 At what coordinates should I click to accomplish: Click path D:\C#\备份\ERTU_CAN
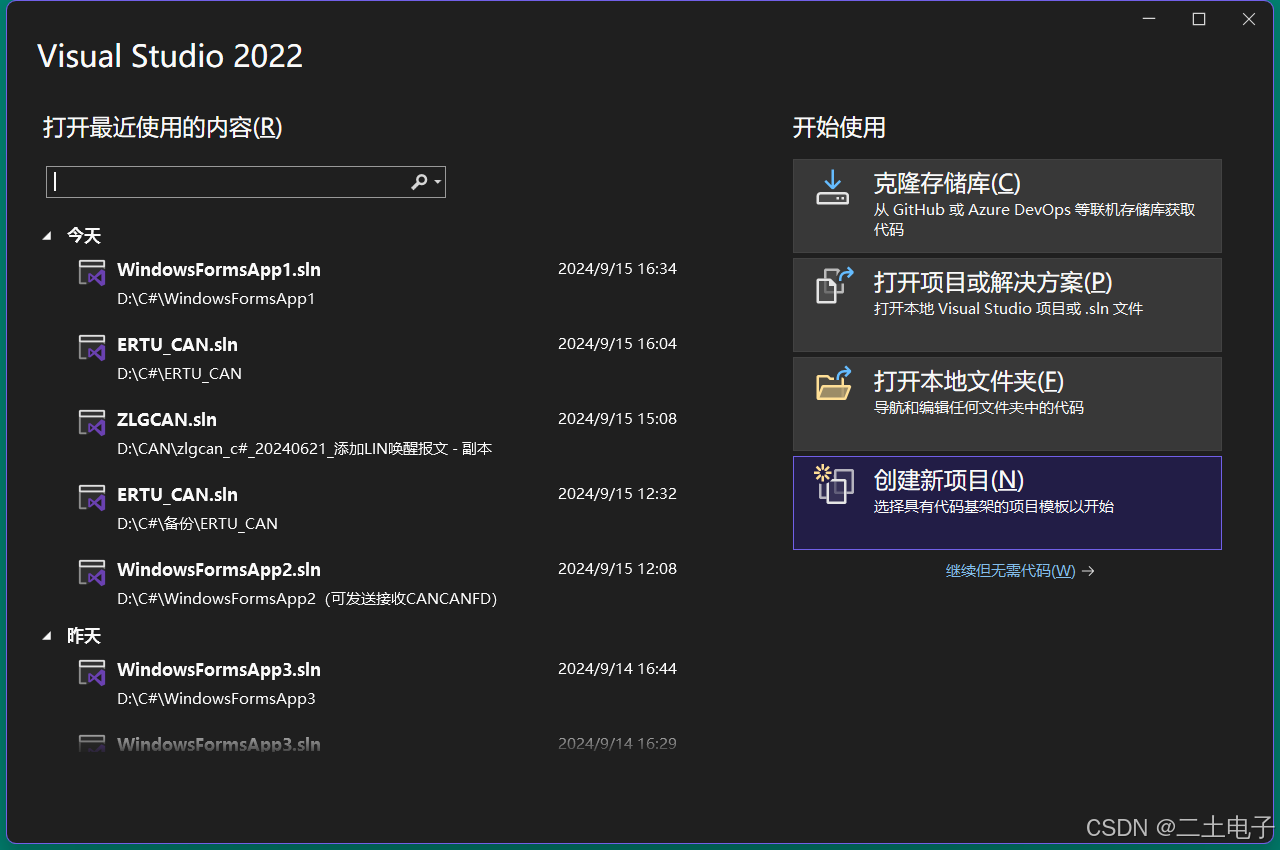point(197,524)
